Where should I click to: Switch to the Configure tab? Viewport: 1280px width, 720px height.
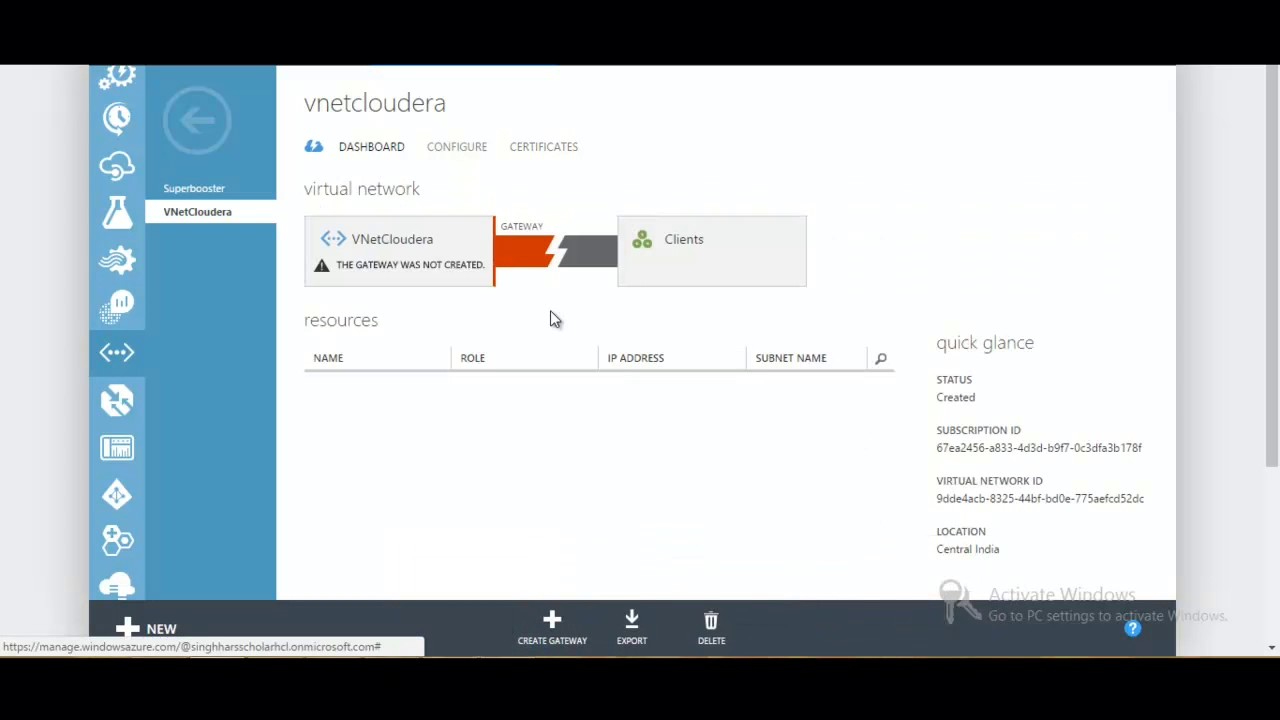[457, 146]
